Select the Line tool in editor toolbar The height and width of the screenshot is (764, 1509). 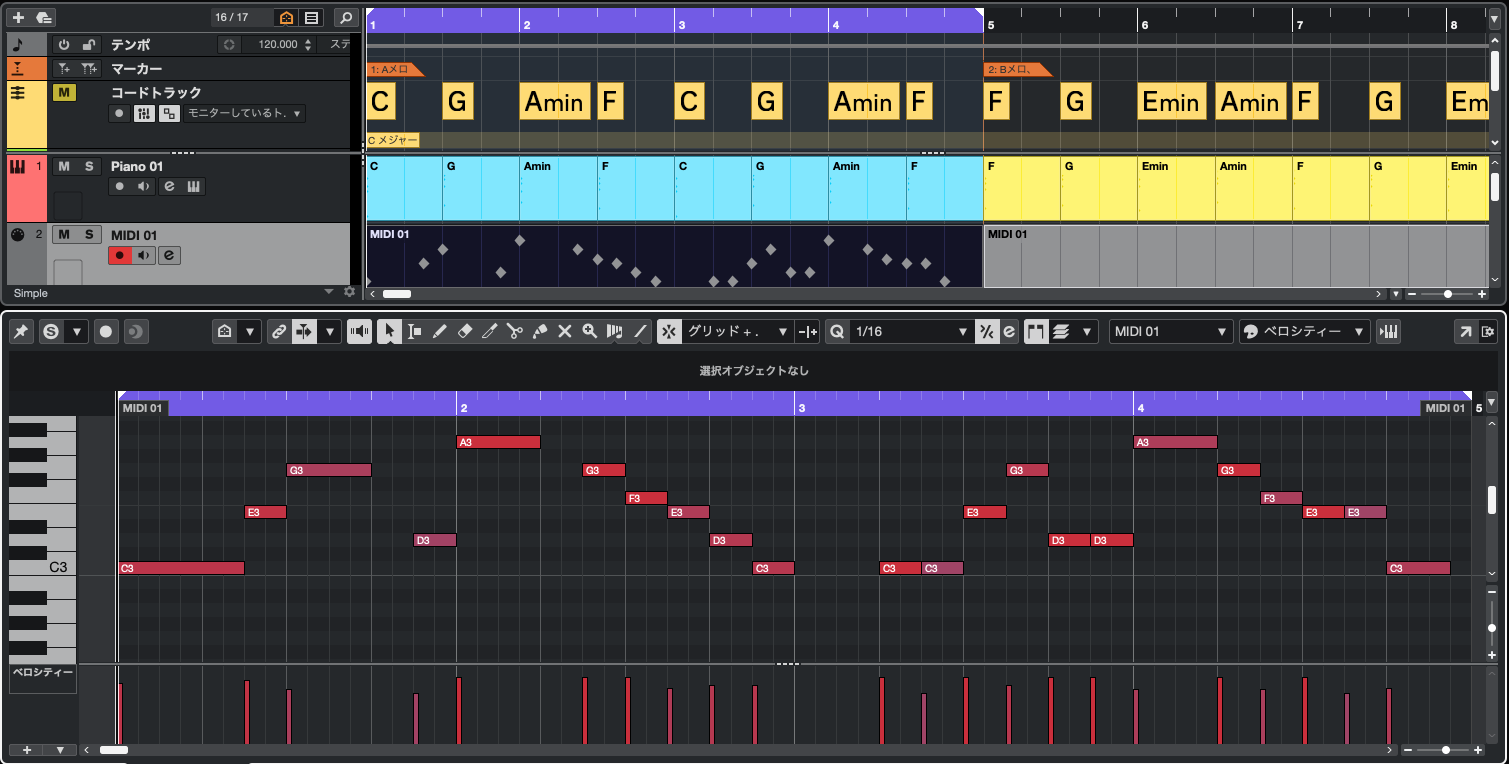coord(641,331)
